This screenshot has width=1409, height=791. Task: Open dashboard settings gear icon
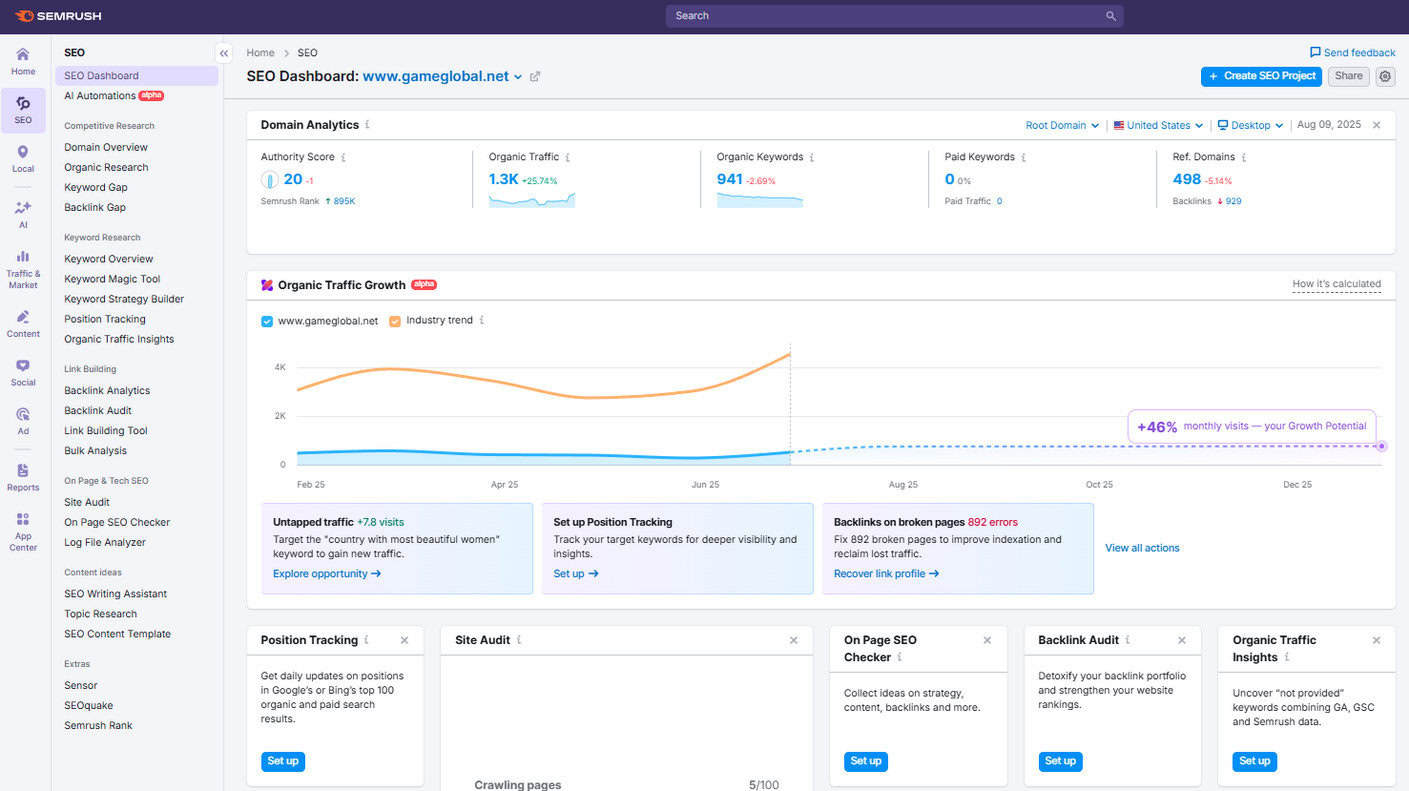(1385, 76)
